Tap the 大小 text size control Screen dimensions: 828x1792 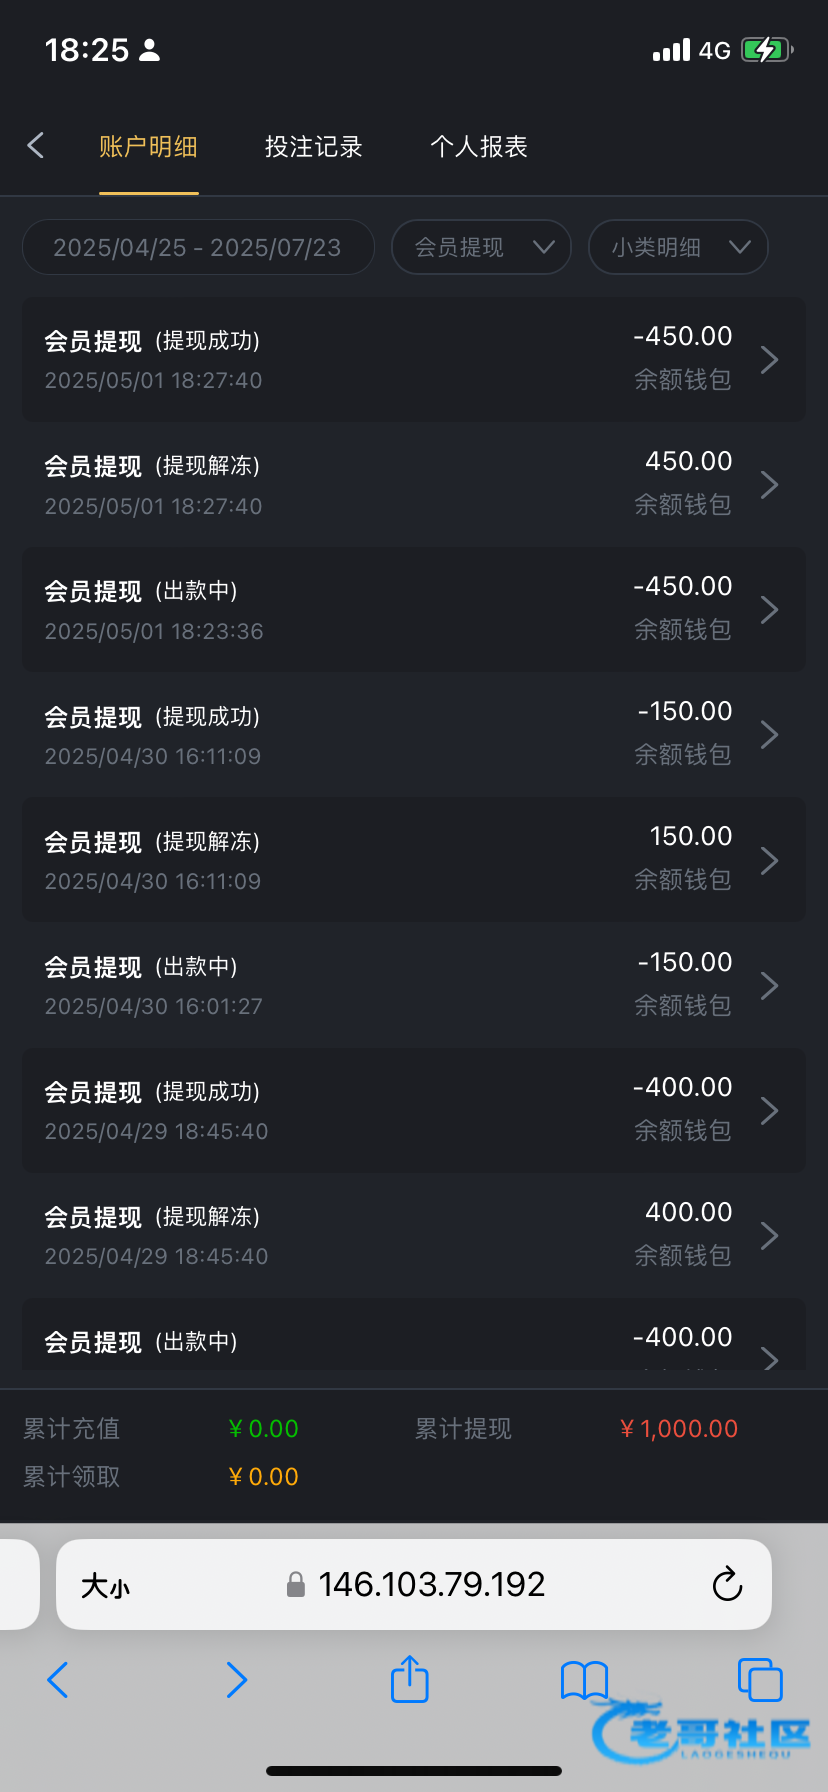(105, 1585)
